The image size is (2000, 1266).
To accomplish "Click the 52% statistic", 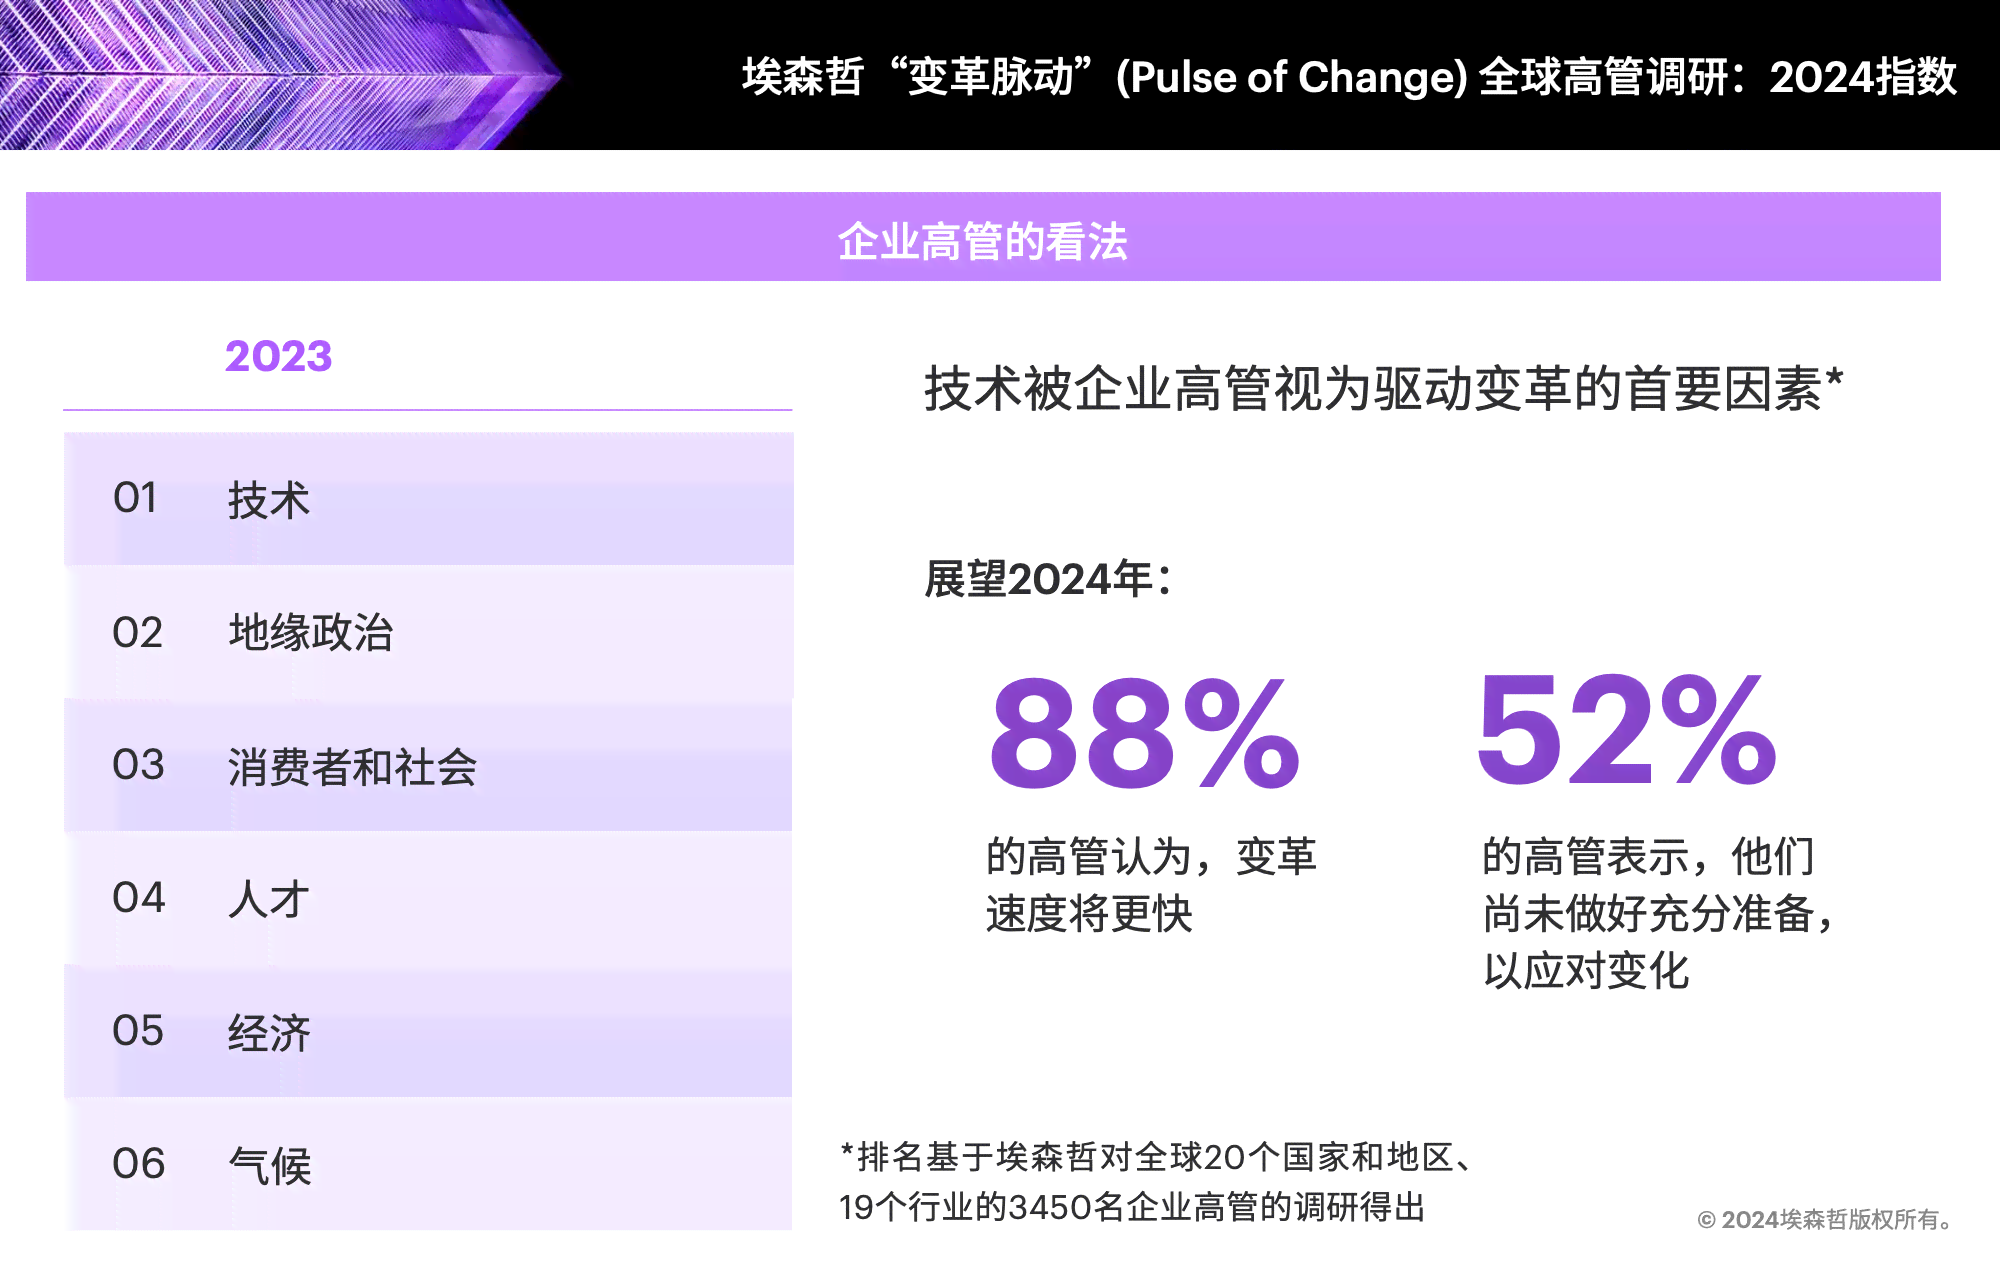I will point(1627,730).
